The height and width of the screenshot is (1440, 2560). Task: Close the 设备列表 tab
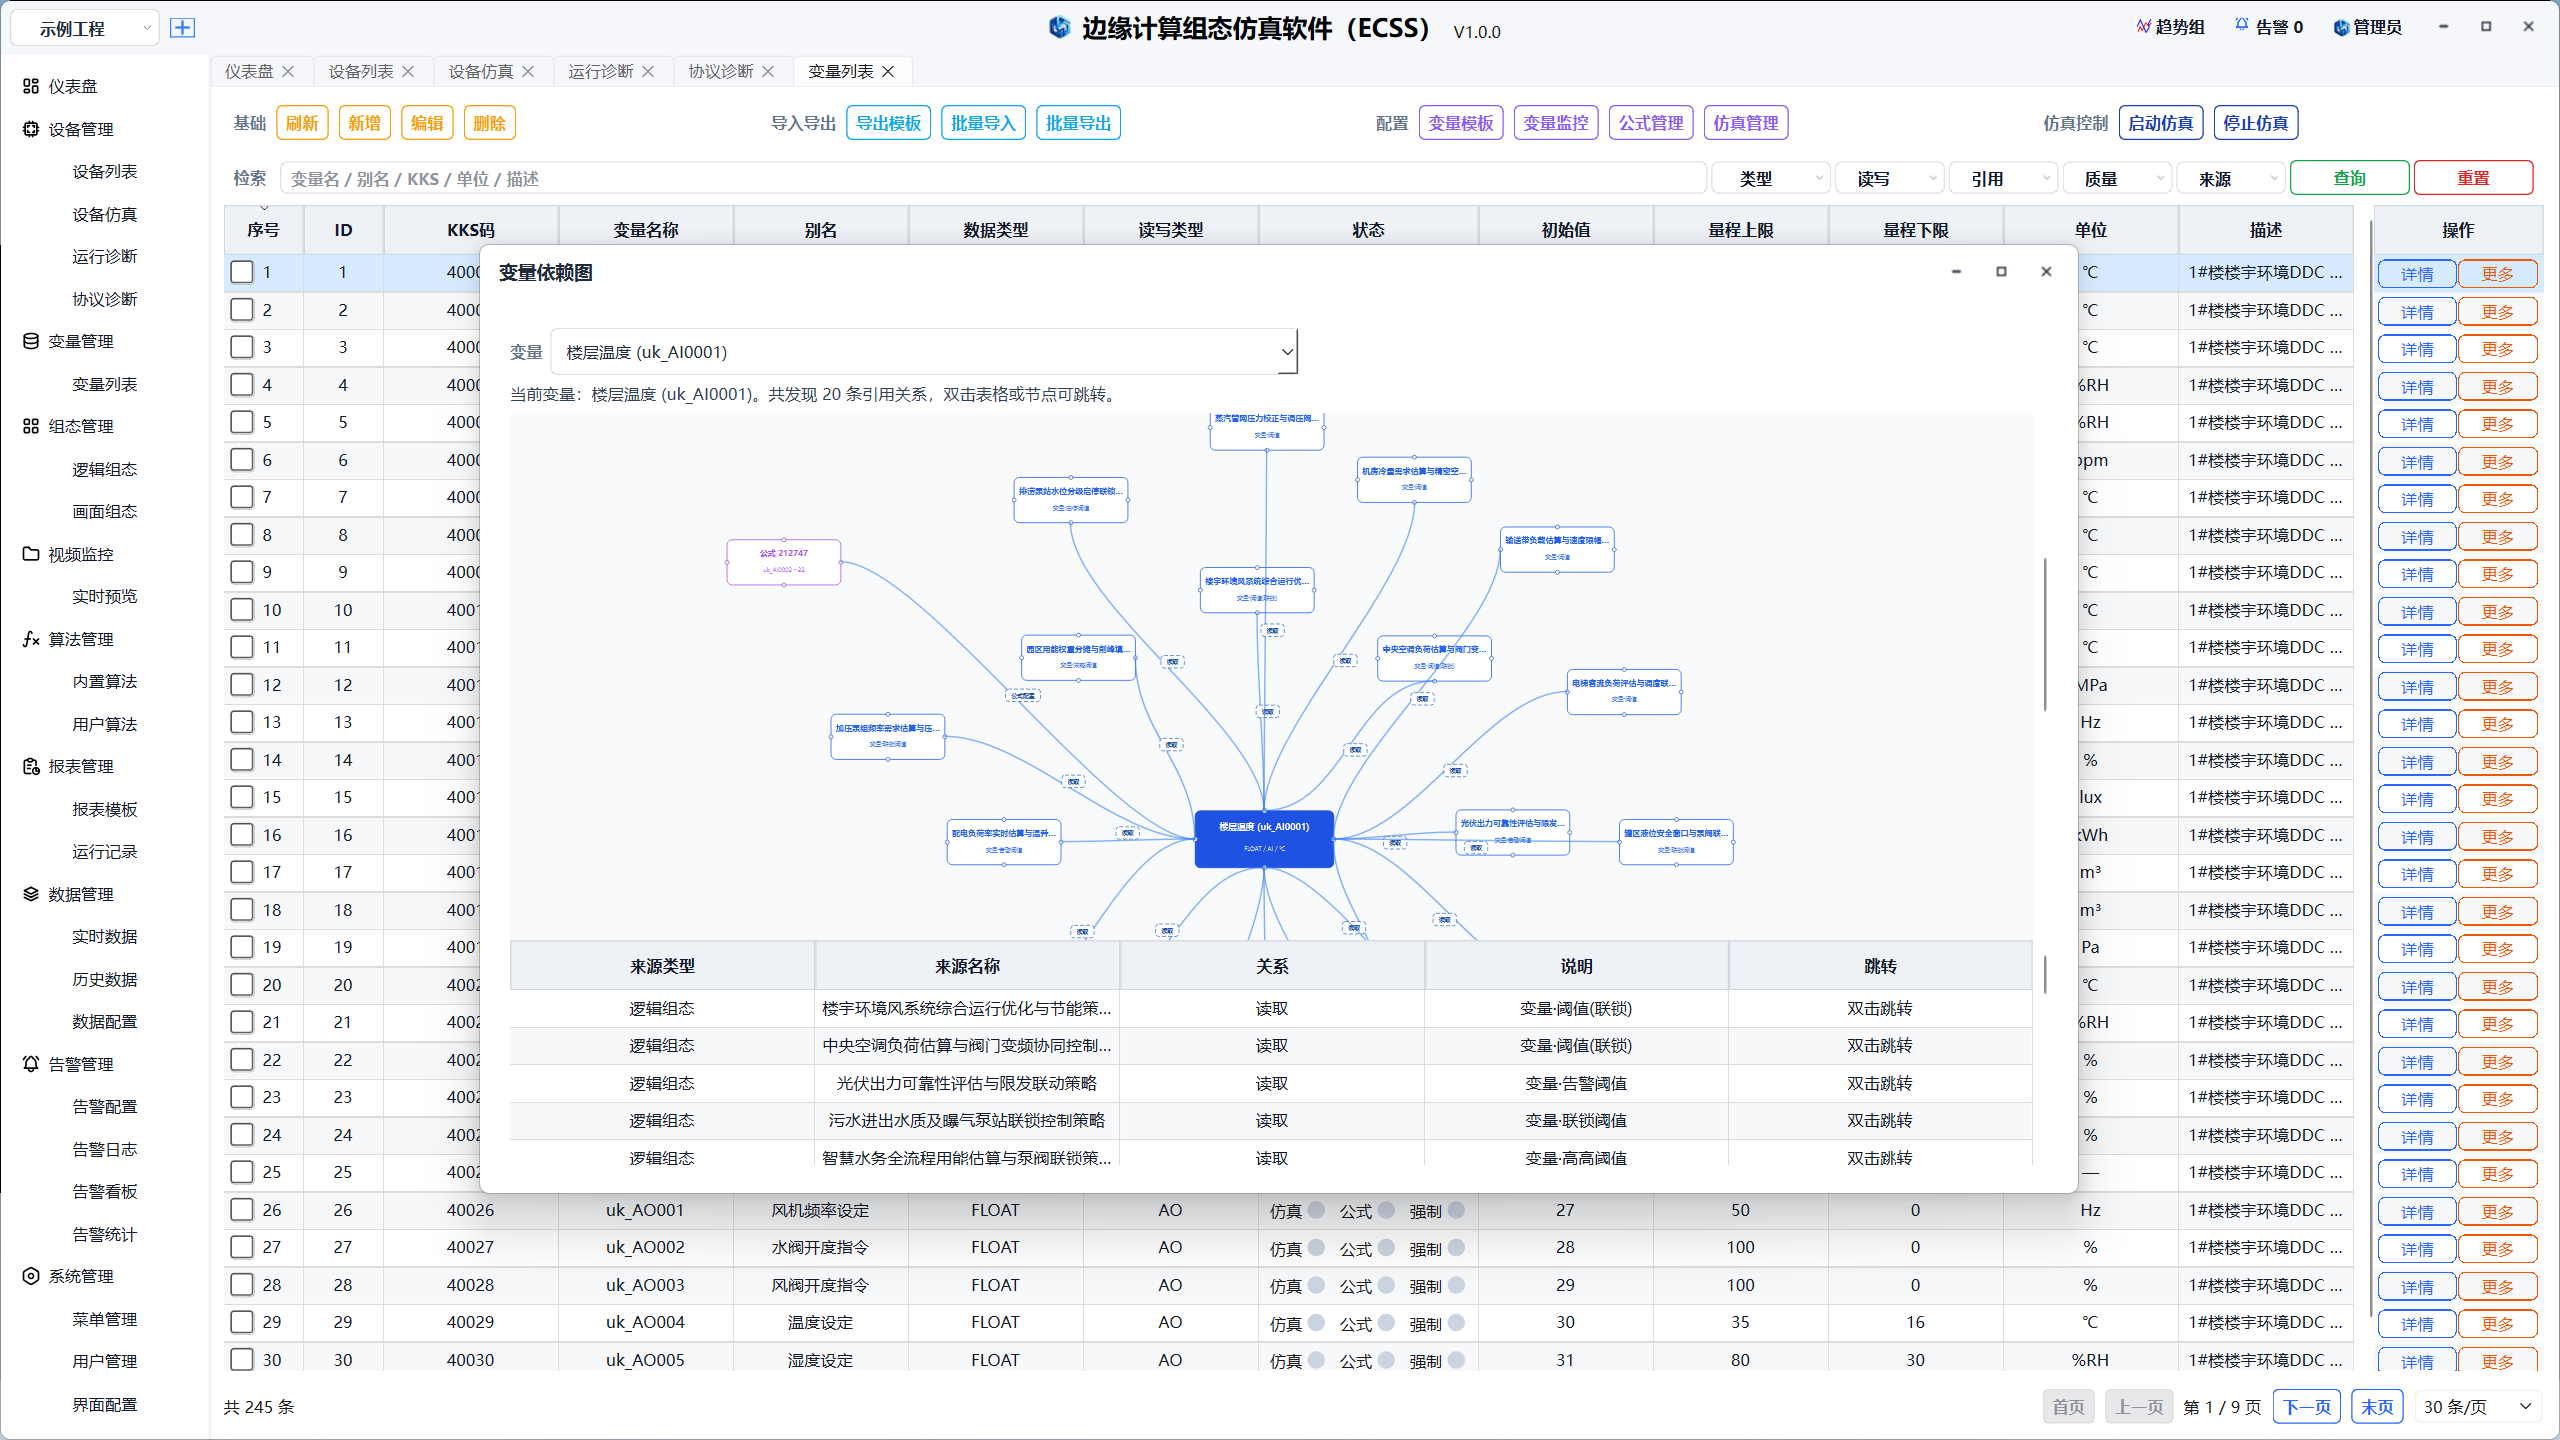[x=408, y=71]
